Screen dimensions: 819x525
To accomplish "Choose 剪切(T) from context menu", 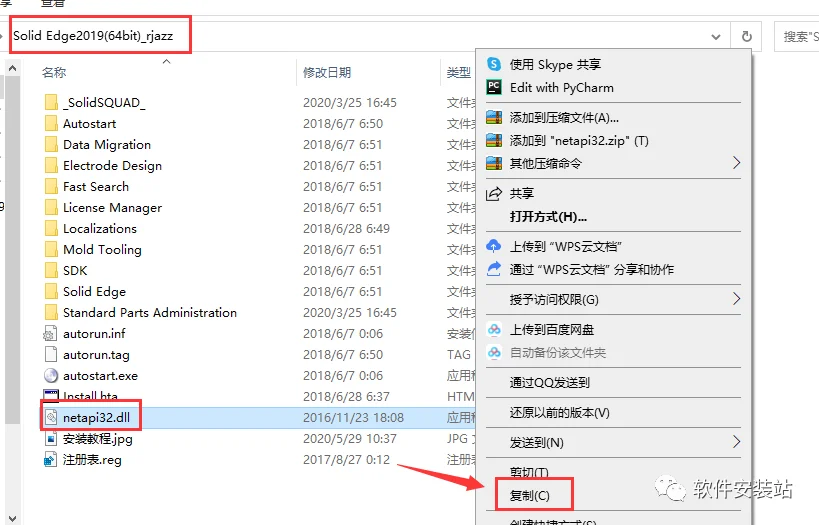I will [529, 472].
